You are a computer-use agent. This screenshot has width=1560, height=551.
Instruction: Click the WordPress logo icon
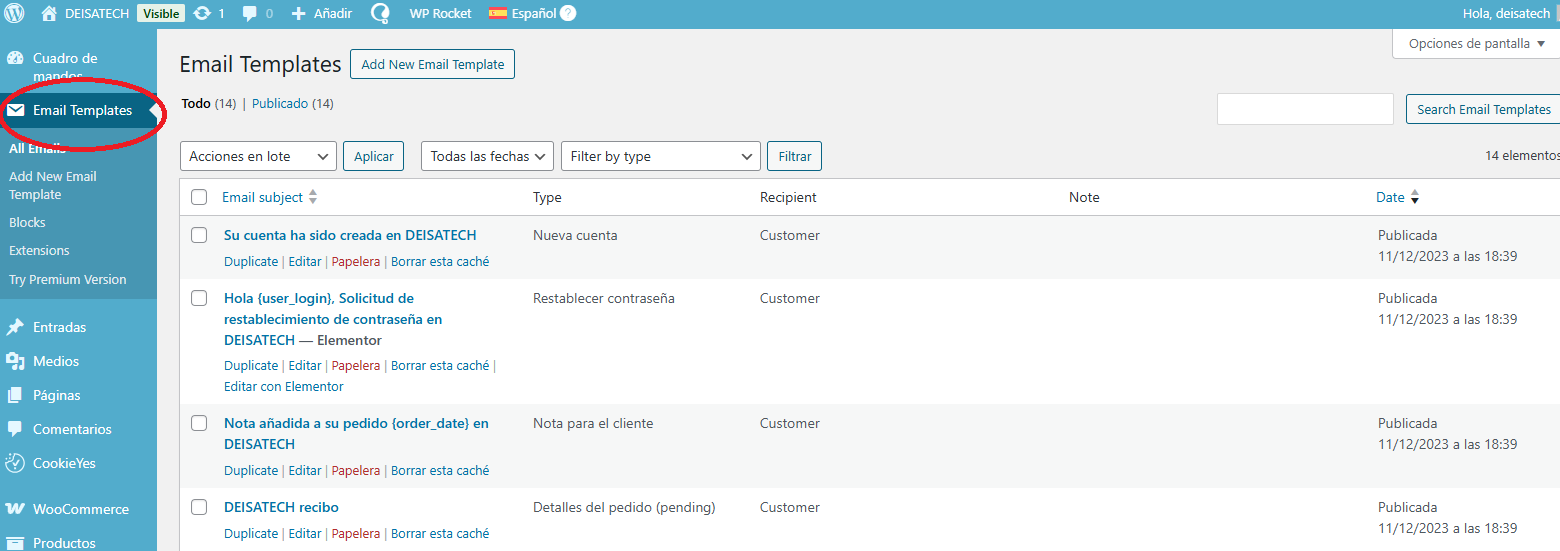click(15, 14)
